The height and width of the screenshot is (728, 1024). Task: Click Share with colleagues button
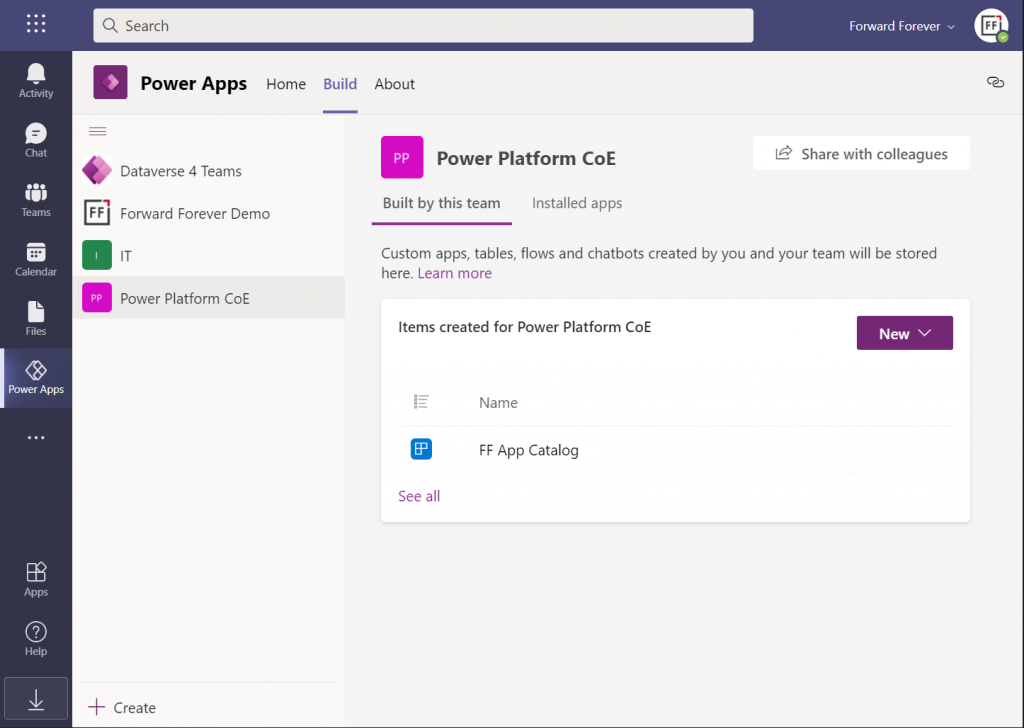coord(861,153)
